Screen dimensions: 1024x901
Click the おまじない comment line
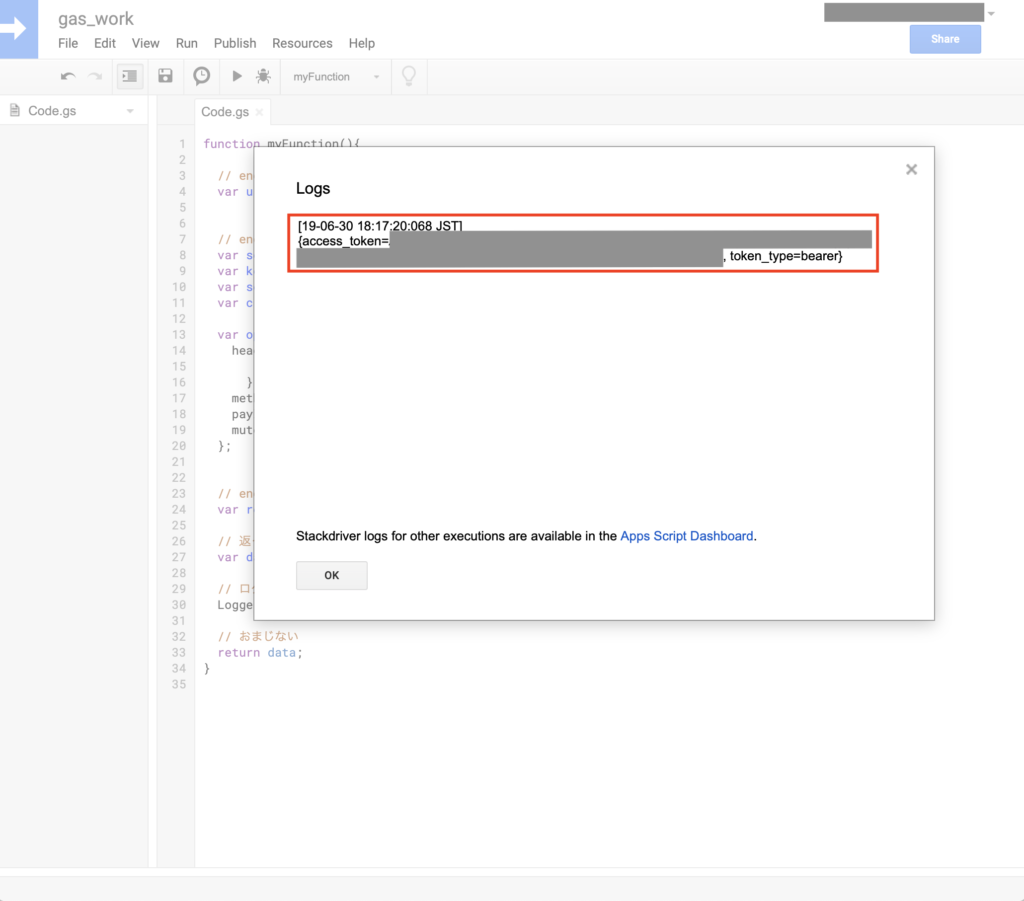click(258, 636)
